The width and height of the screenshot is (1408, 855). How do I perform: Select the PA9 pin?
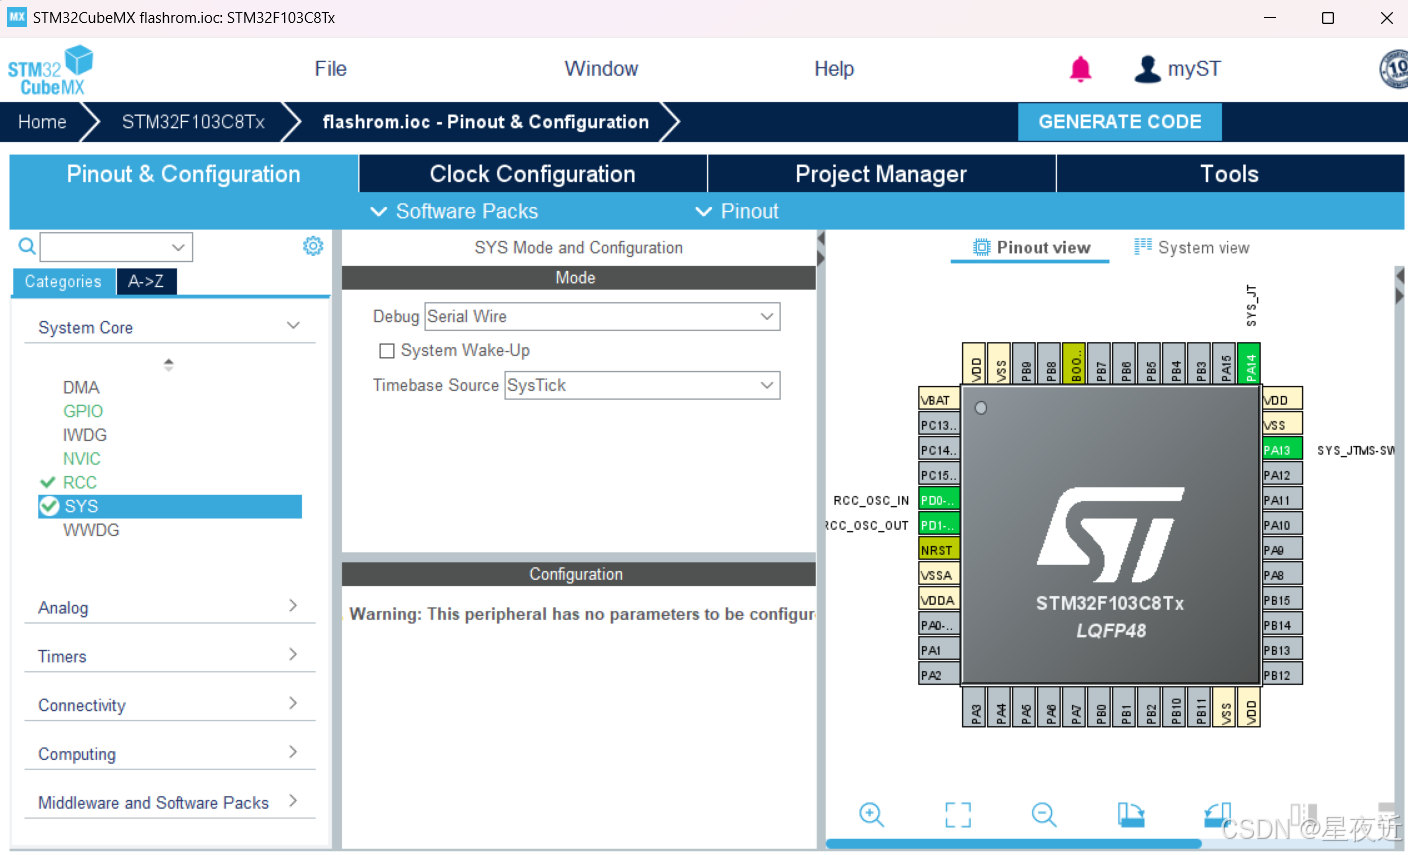(1282, 550)
